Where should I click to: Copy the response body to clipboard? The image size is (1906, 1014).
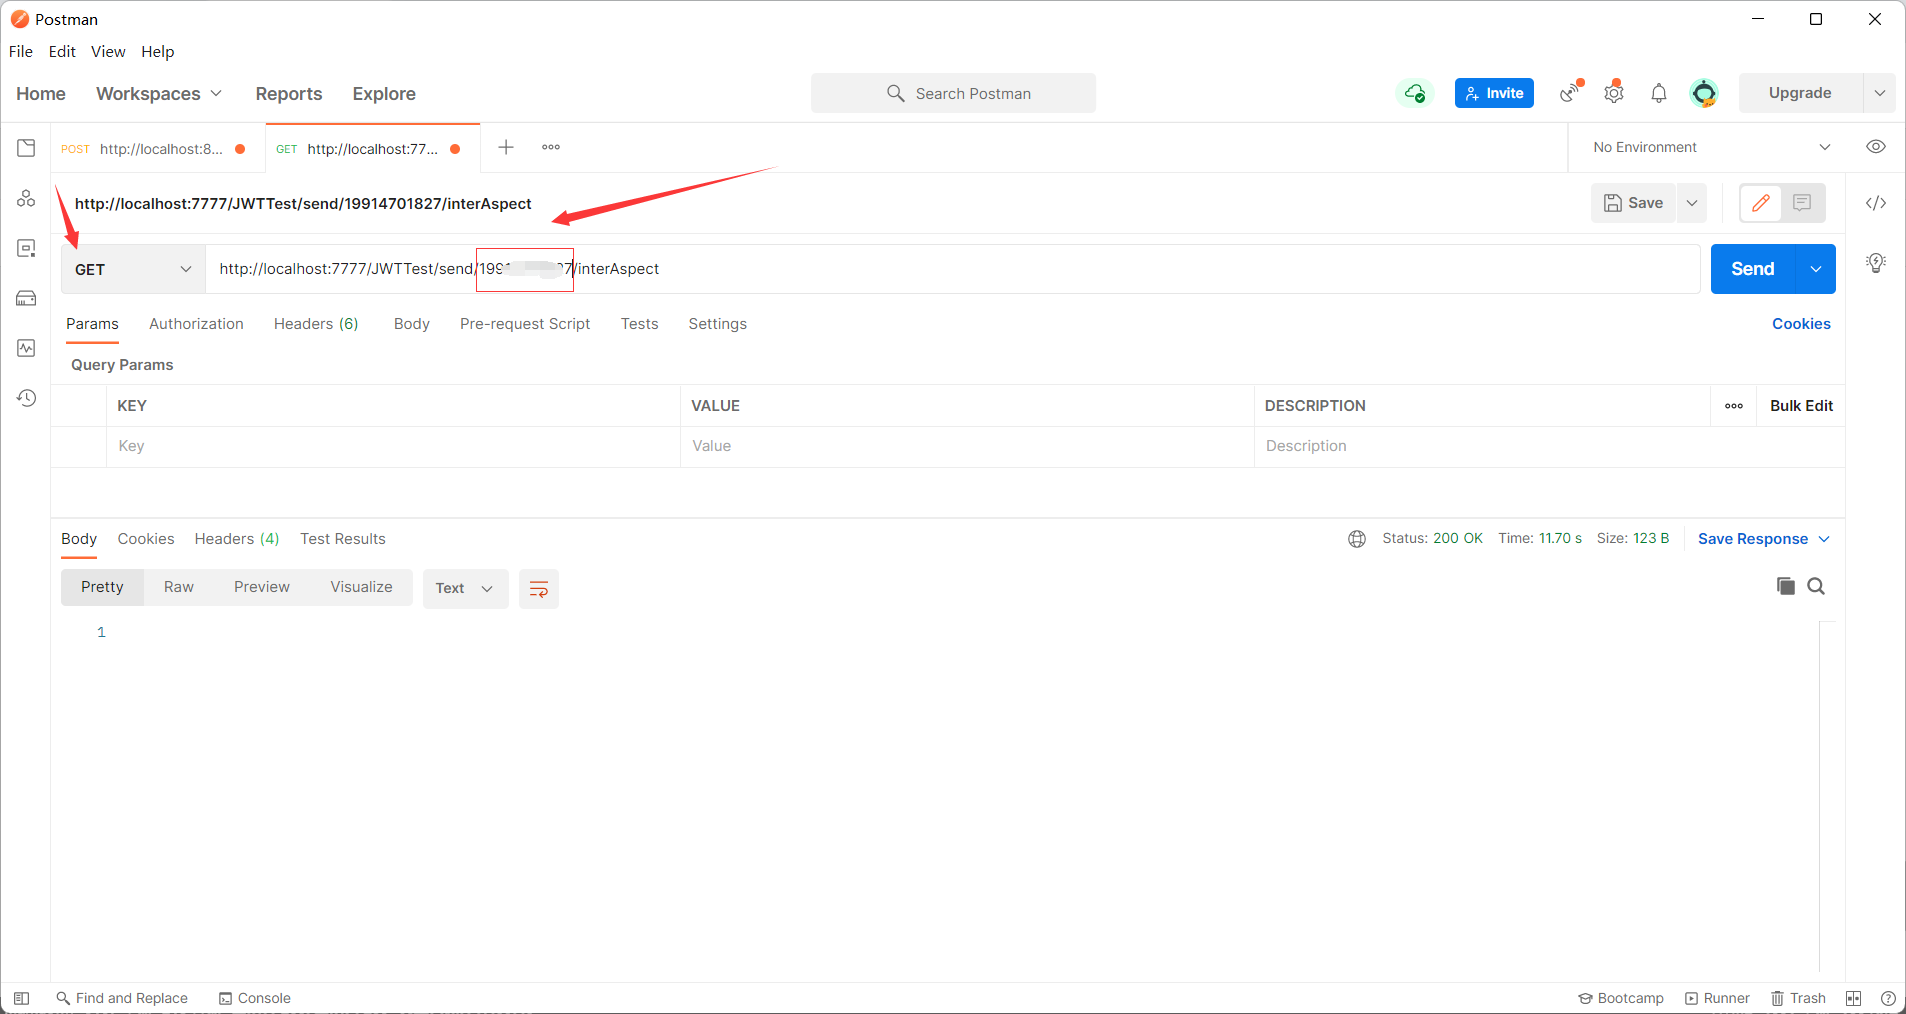[x=1786, y=586]
